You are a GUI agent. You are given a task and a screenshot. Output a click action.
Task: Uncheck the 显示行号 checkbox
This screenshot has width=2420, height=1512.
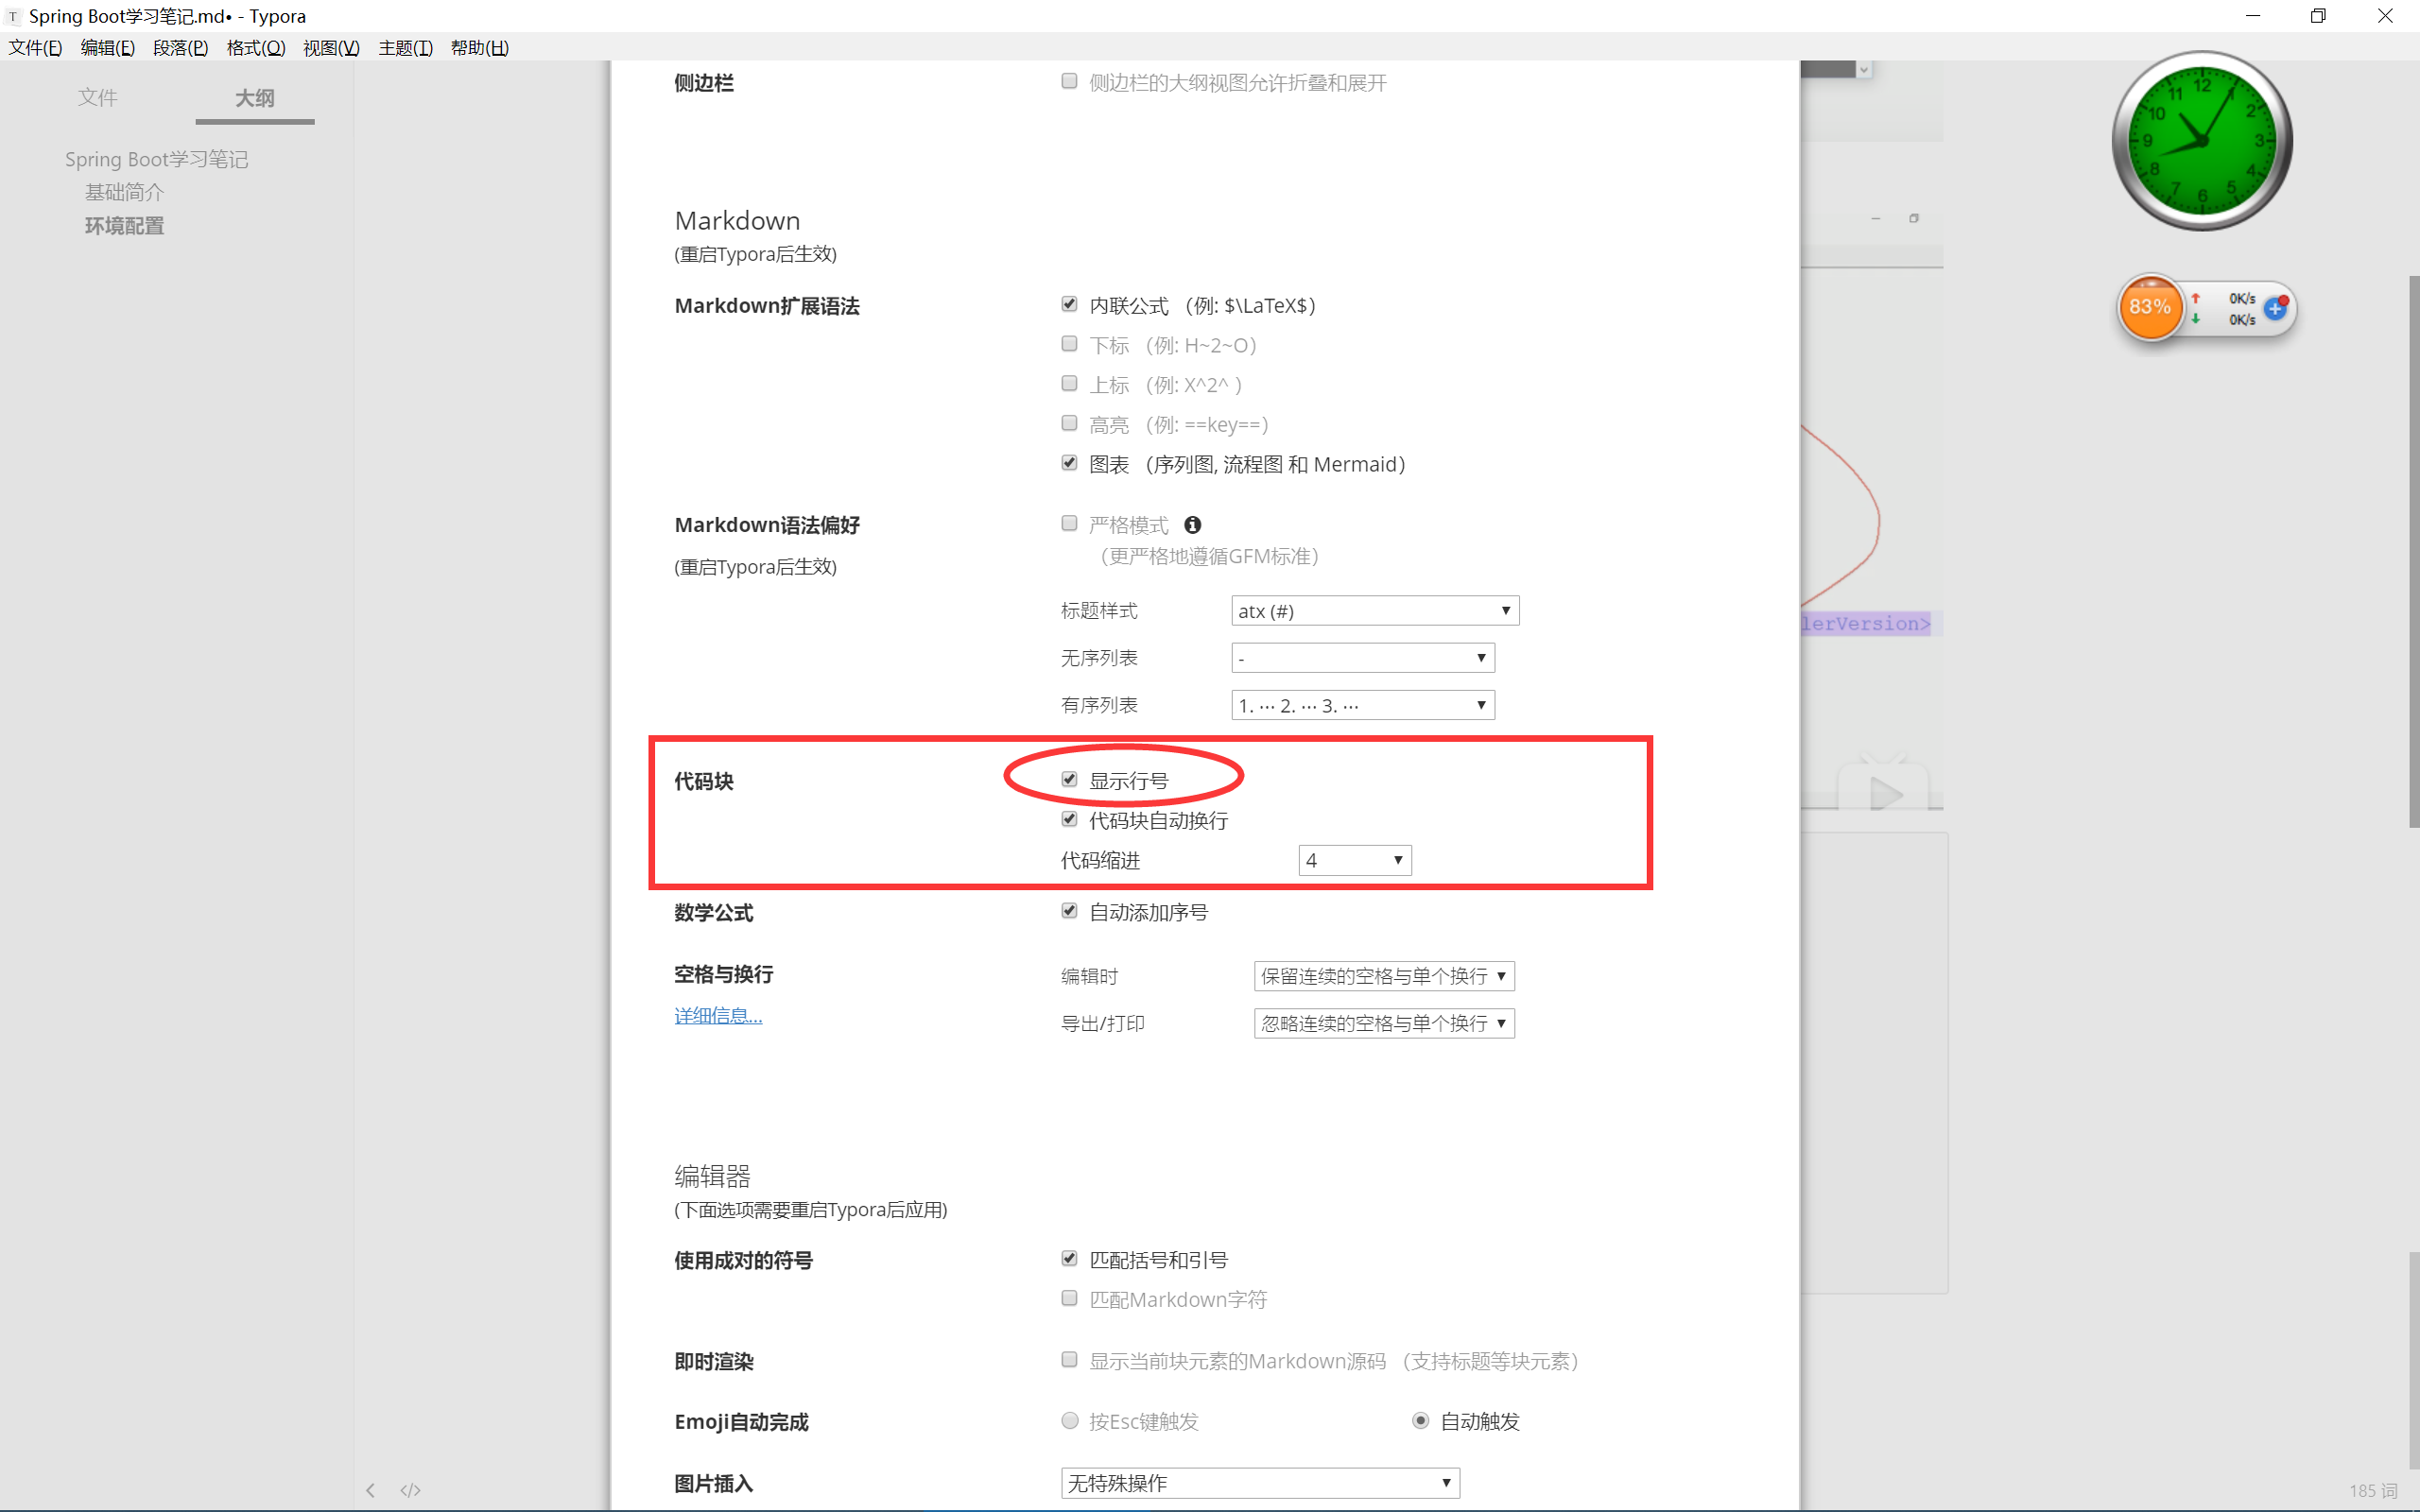[x=1069, y=779]
